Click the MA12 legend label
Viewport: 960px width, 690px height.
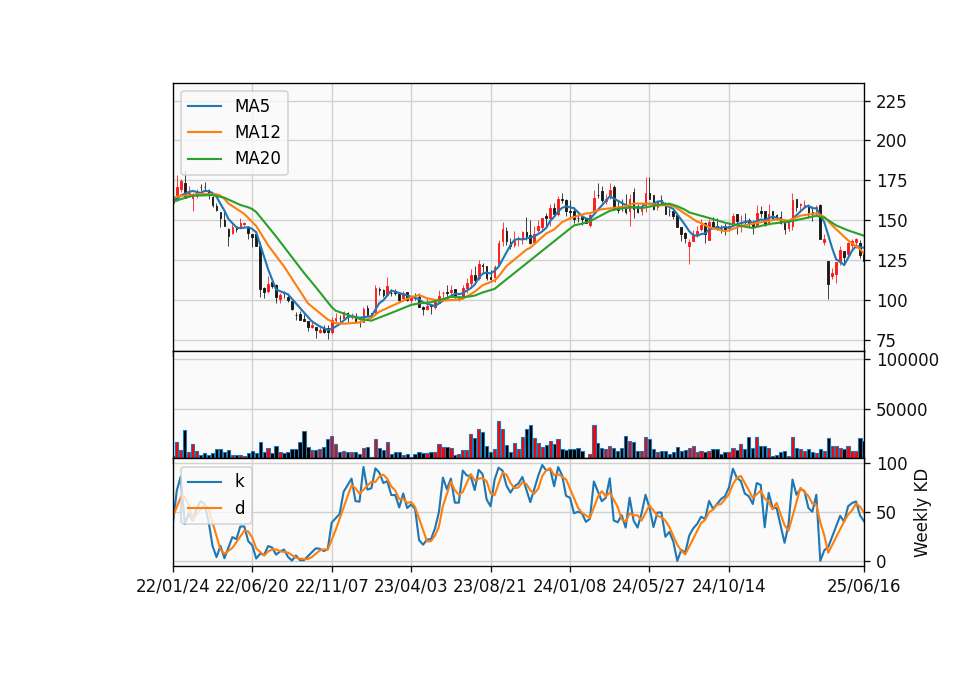point(257,132)
